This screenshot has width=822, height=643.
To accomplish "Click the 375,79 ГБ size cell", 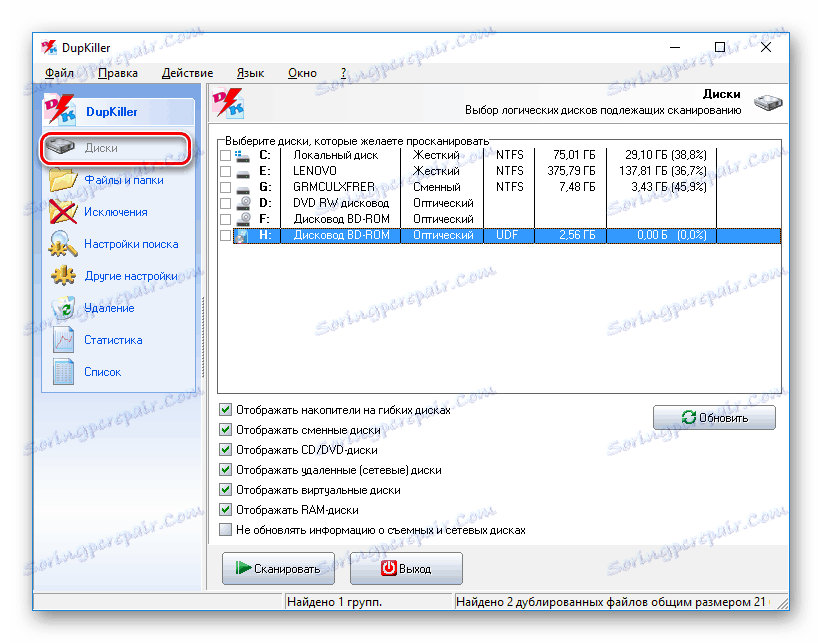I will (x=570, y=171).
